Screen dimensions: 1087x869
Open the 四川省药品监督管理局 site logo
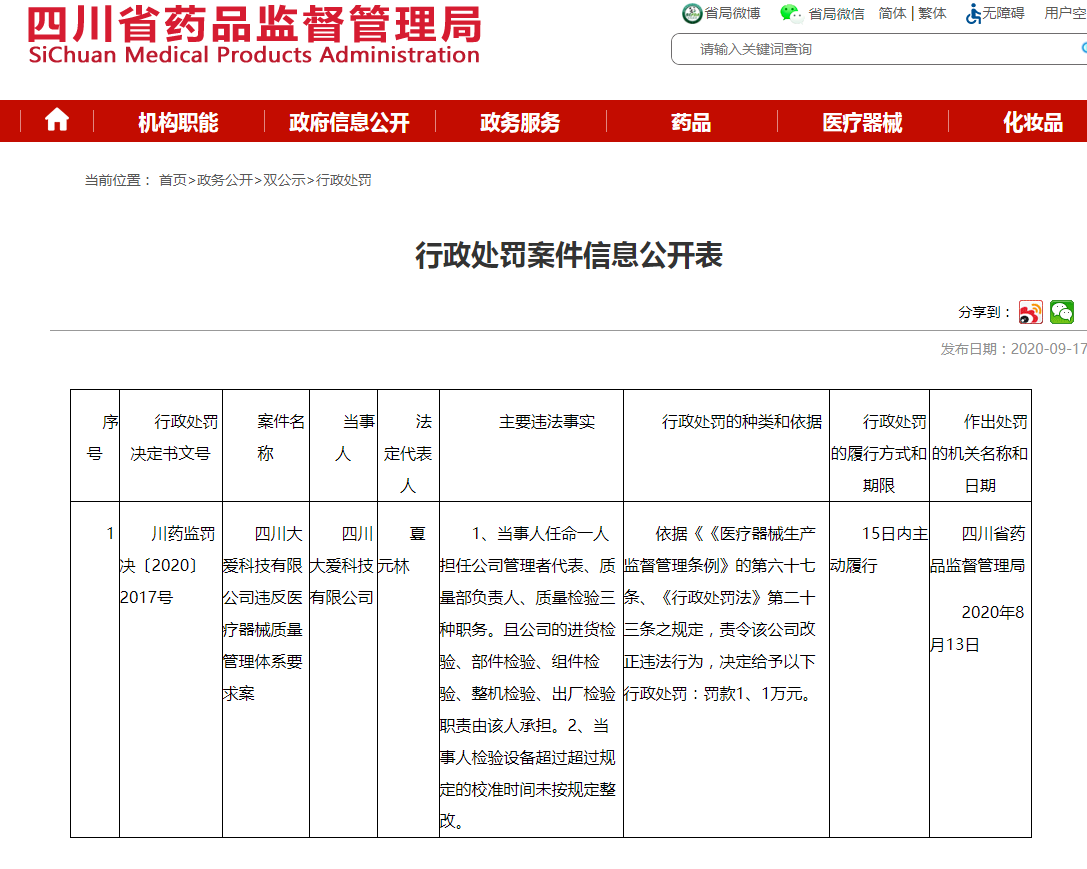point(254,34)
